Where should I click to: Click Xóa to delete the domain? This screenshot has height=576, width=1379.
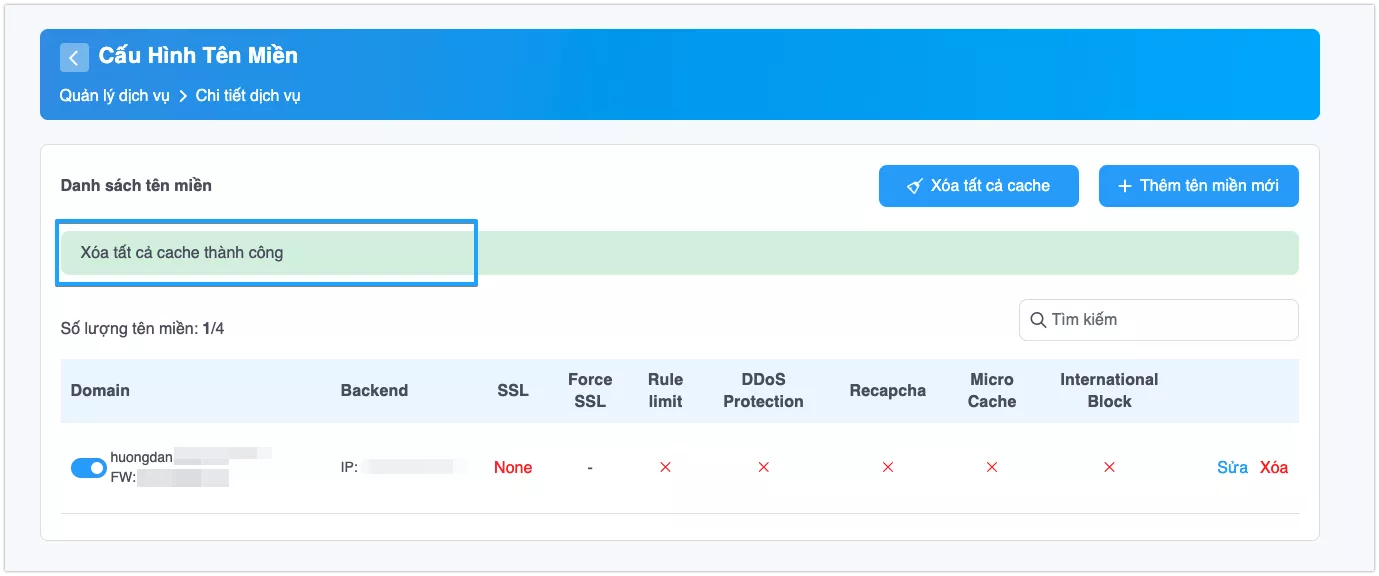[x=1274, y=467]
